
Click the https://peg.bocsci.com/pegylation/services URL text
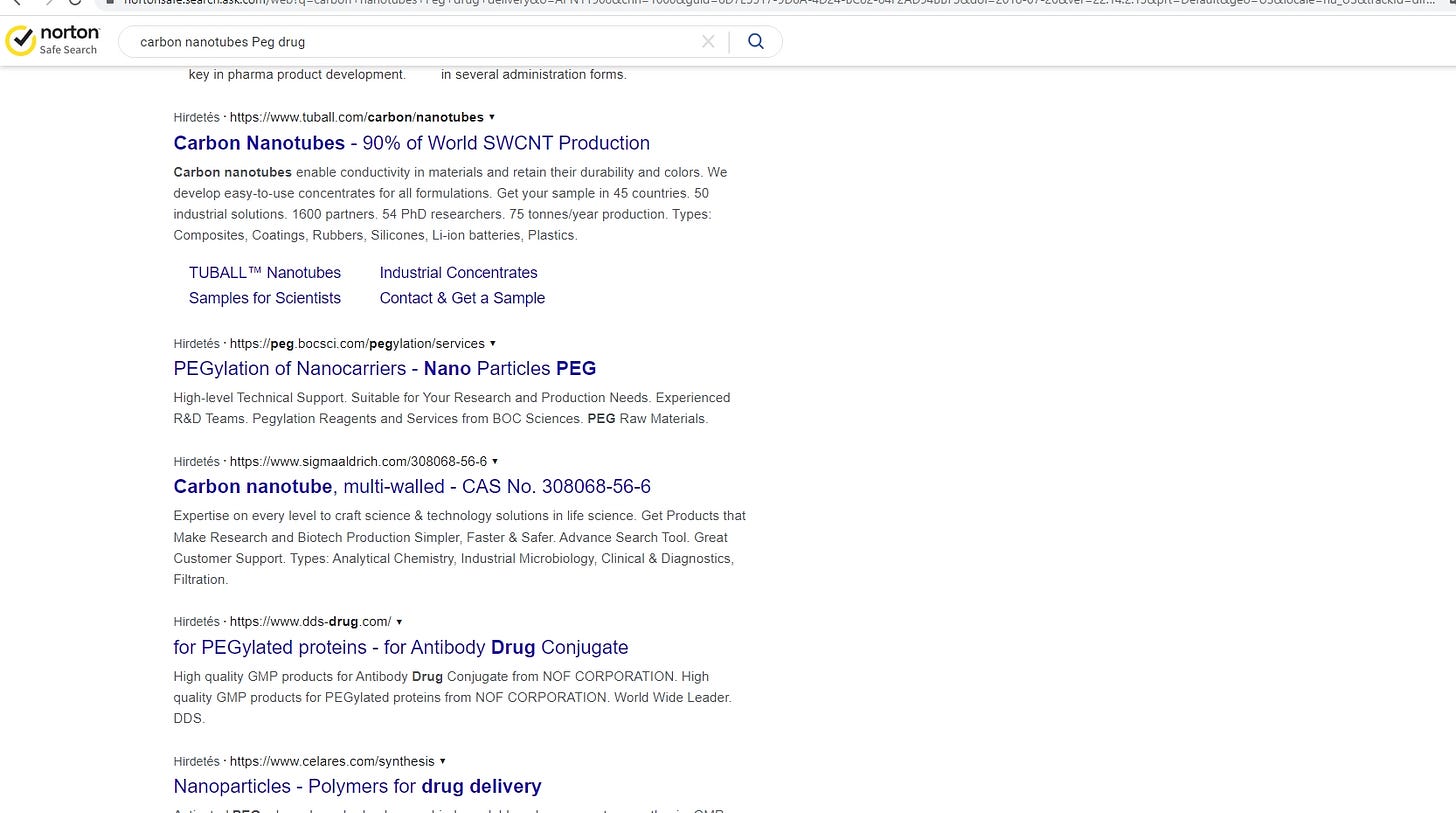pyautogui.click(x=357, y=343)
